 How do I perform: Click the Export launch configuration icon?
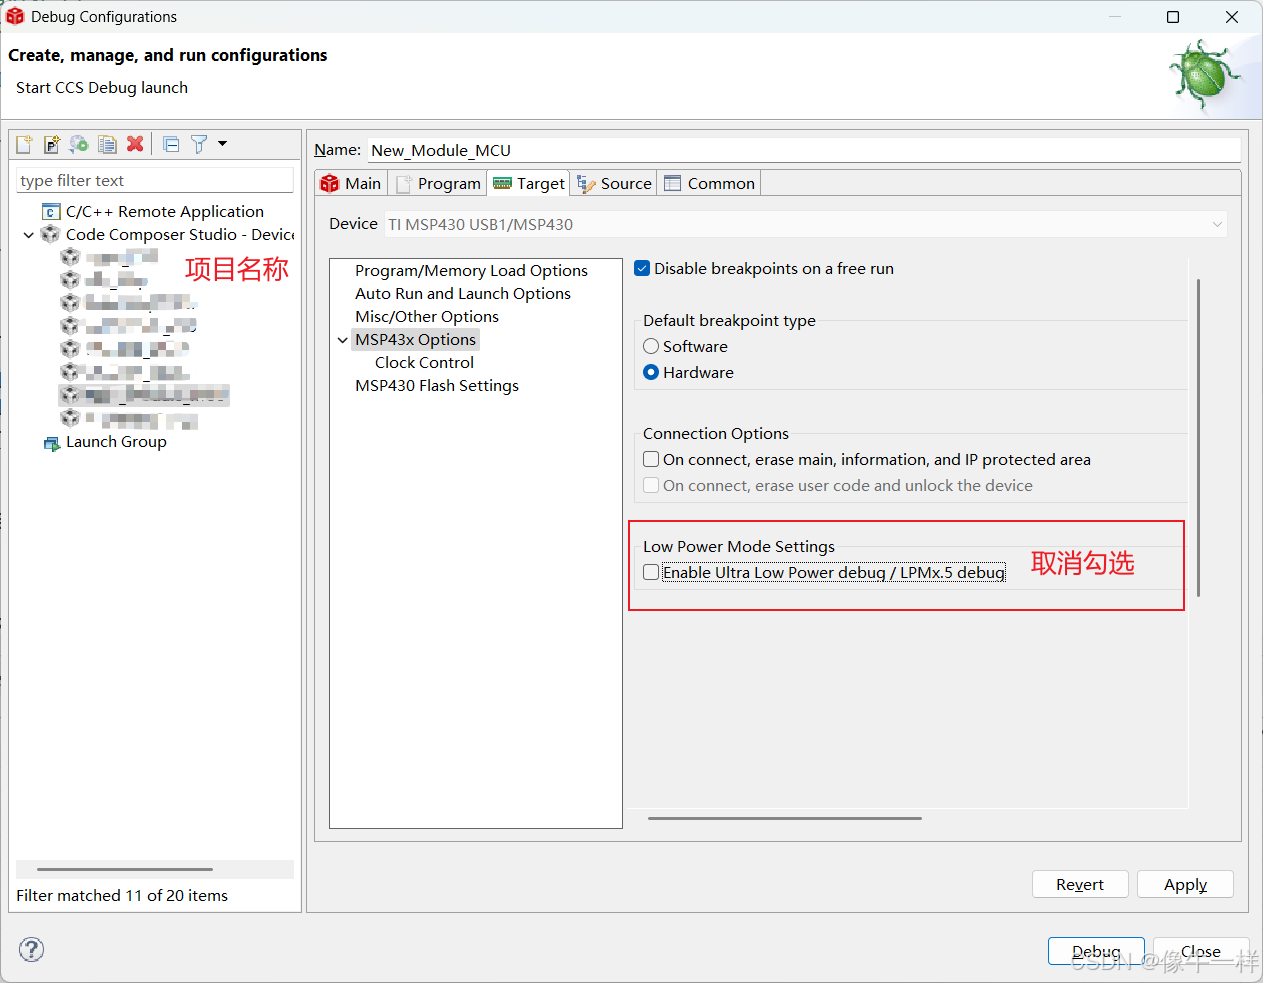pos(79,144)
